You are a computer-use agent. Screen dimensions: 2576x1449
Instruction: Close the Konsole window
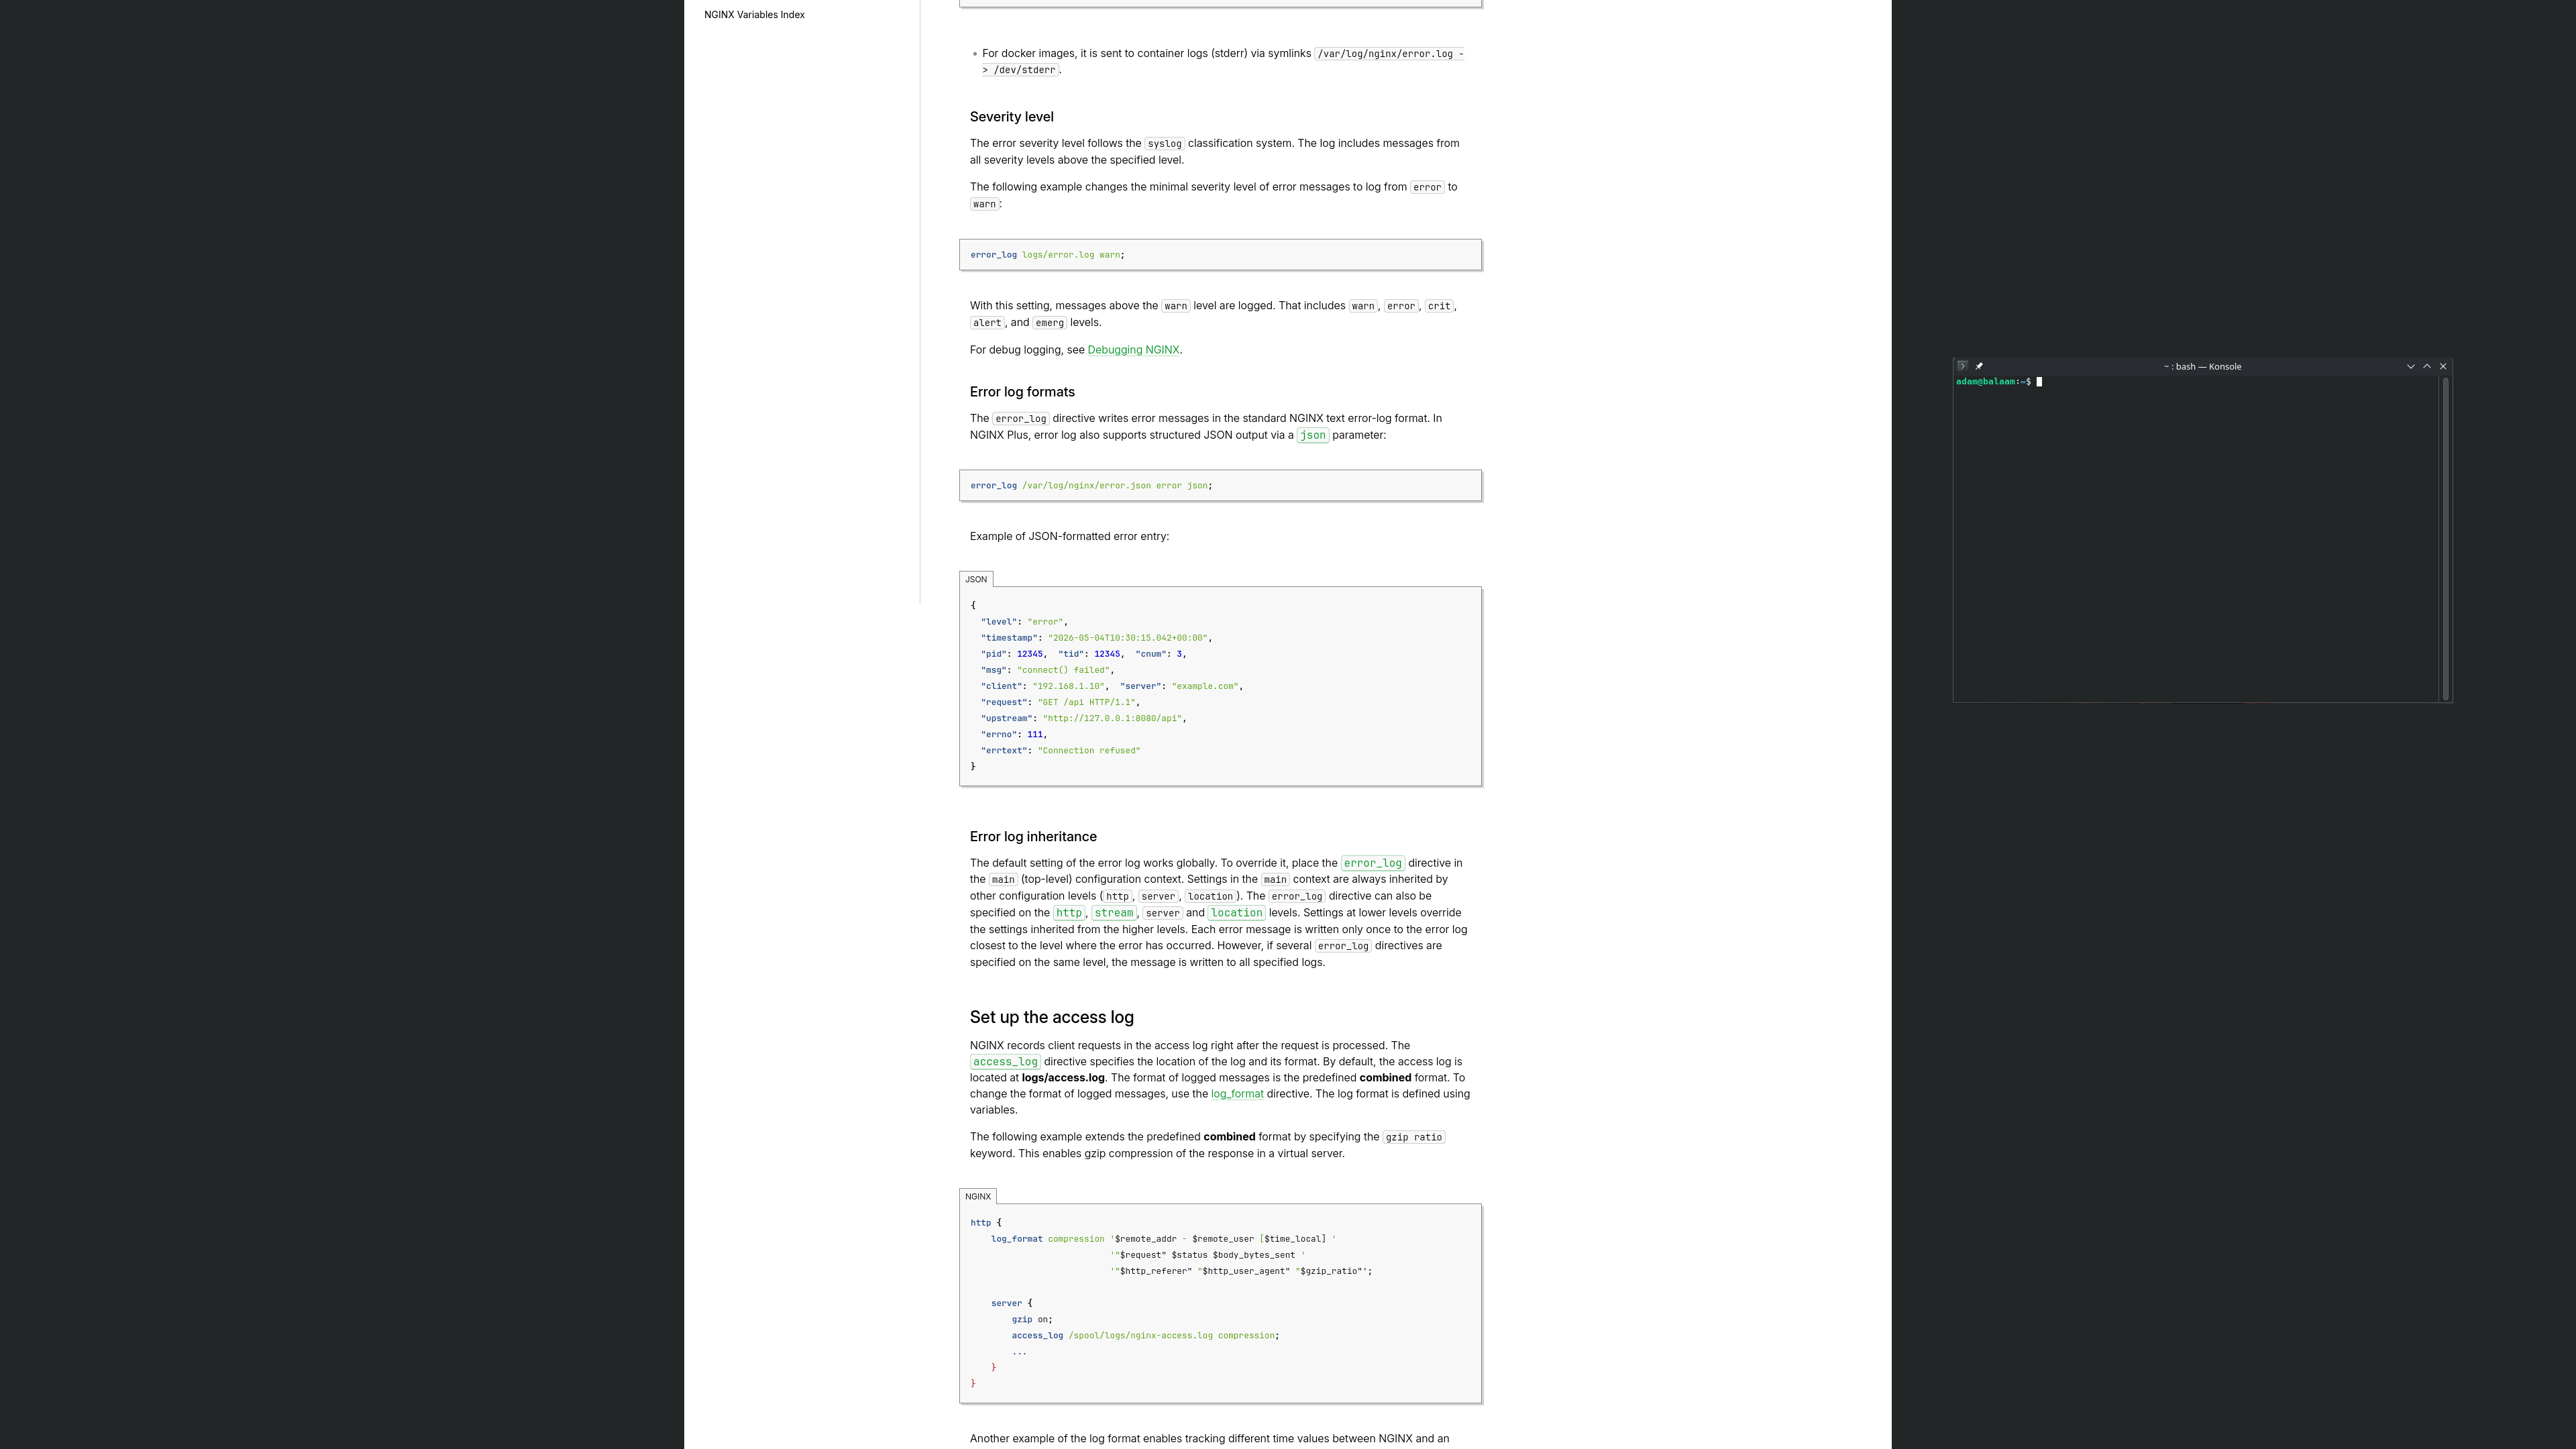pos(2443,366)
